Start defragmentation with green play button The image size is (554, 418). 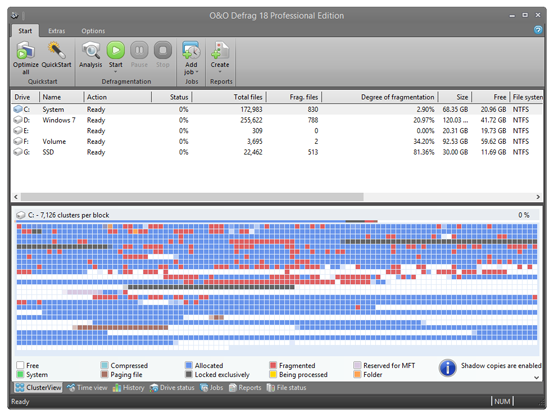click(116, 50)
